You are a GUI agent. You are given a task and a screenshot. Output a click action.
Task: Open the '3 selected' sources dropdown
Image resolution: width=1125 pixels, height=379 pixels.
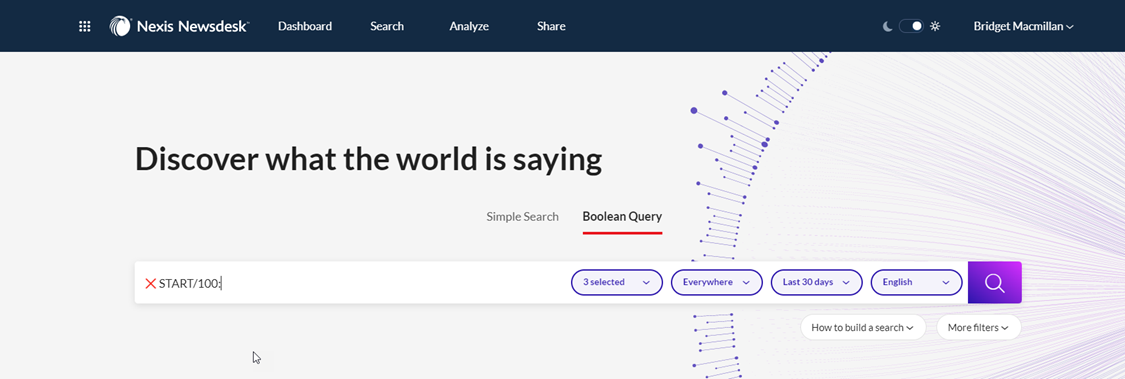tap(616, 282)
